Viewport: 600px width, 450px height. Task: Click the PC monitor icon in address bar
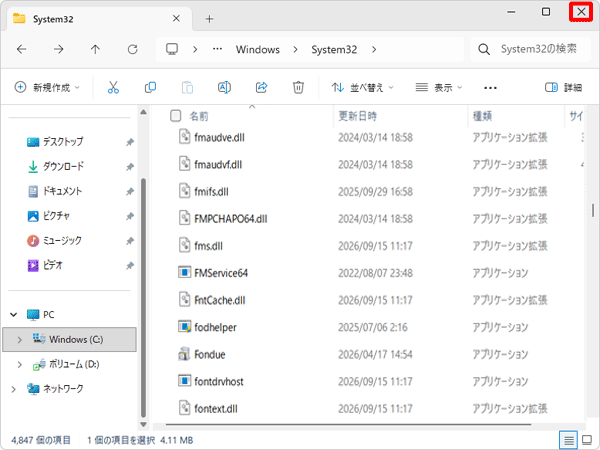[x=172, y=49]
